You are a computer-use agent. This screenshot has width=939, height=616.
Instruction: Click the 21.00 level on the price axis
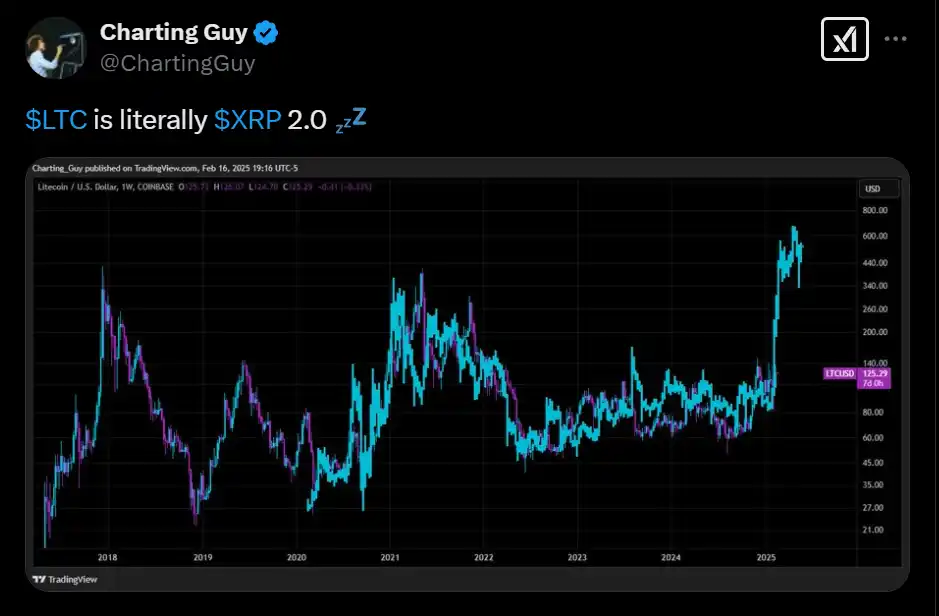pyautogui.click(x=873, y=529)
